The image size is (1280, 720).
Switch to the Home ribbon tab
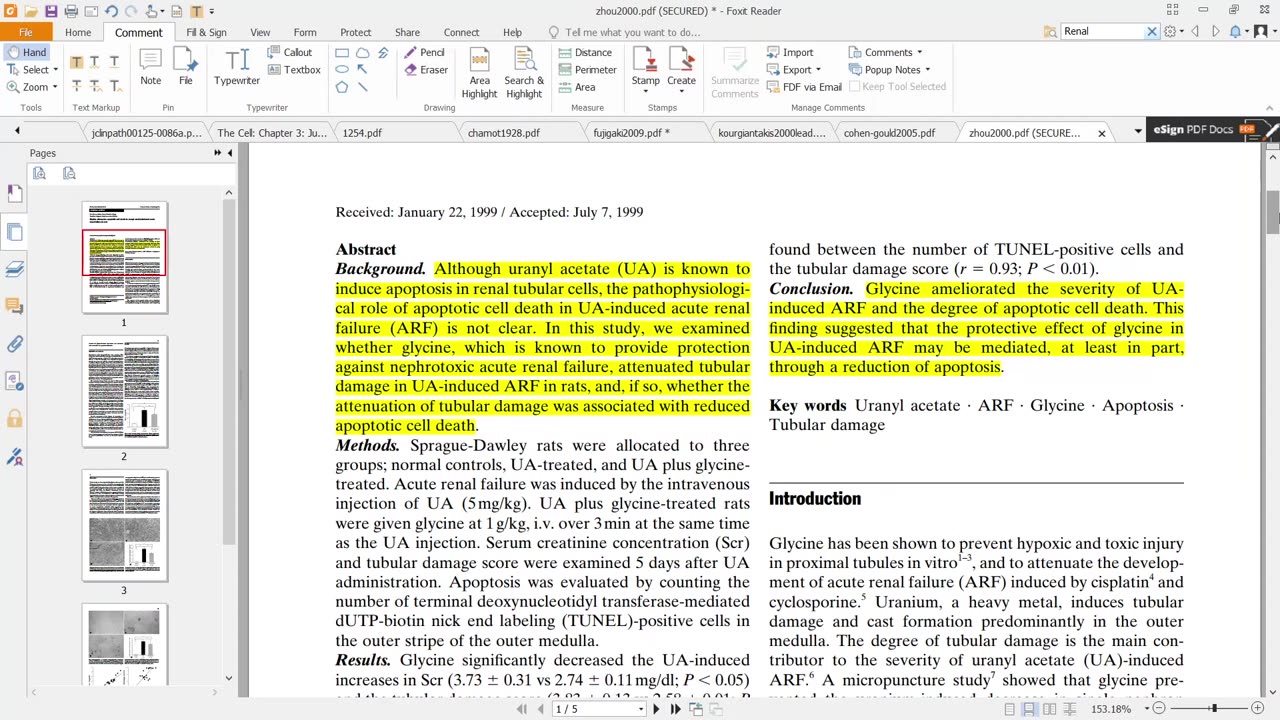click(x=78, y=32)
